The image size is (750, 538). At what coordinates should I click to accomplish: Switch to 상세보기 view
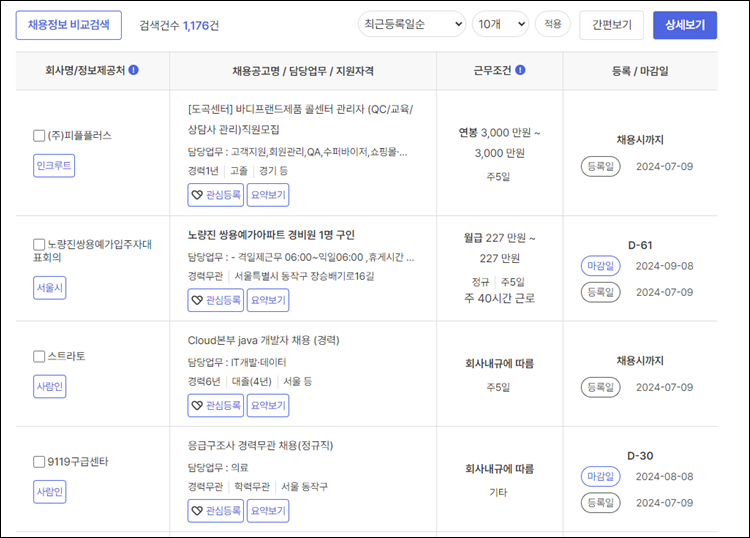(685, 25)
